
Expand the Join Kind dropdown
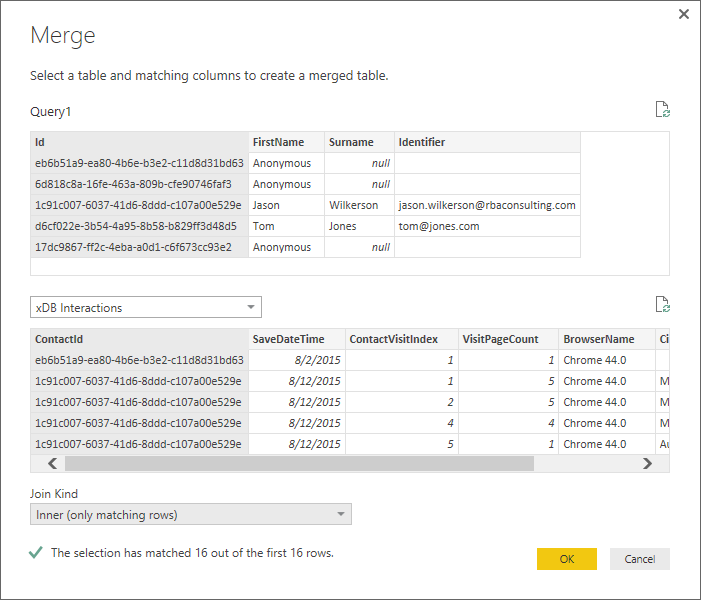tap(191, 515)
